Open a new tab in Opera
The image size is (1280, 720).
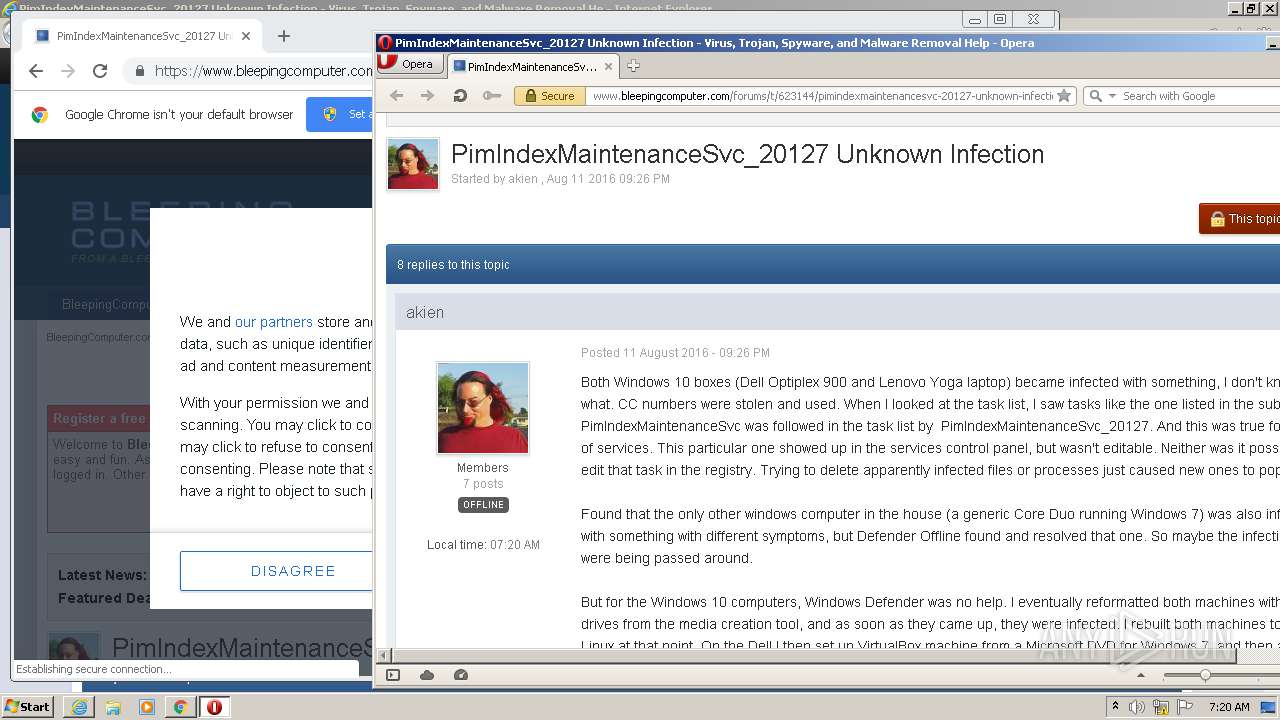pos(633,66)
